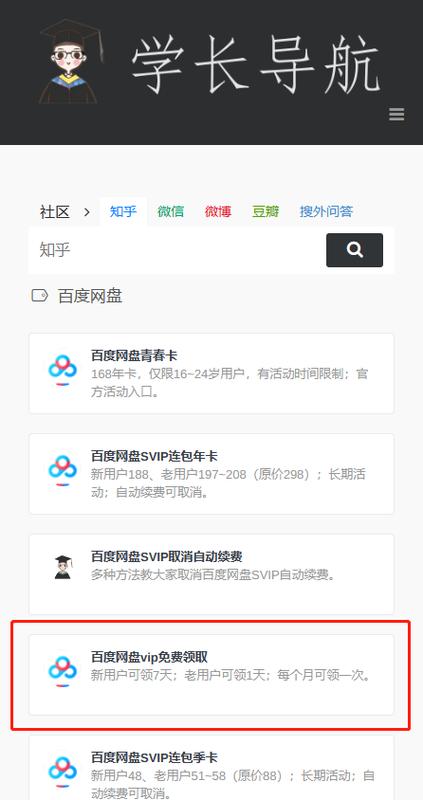Switch to the 微信 search tab
This screenshot has height=800, width=423.
[170, 211]
